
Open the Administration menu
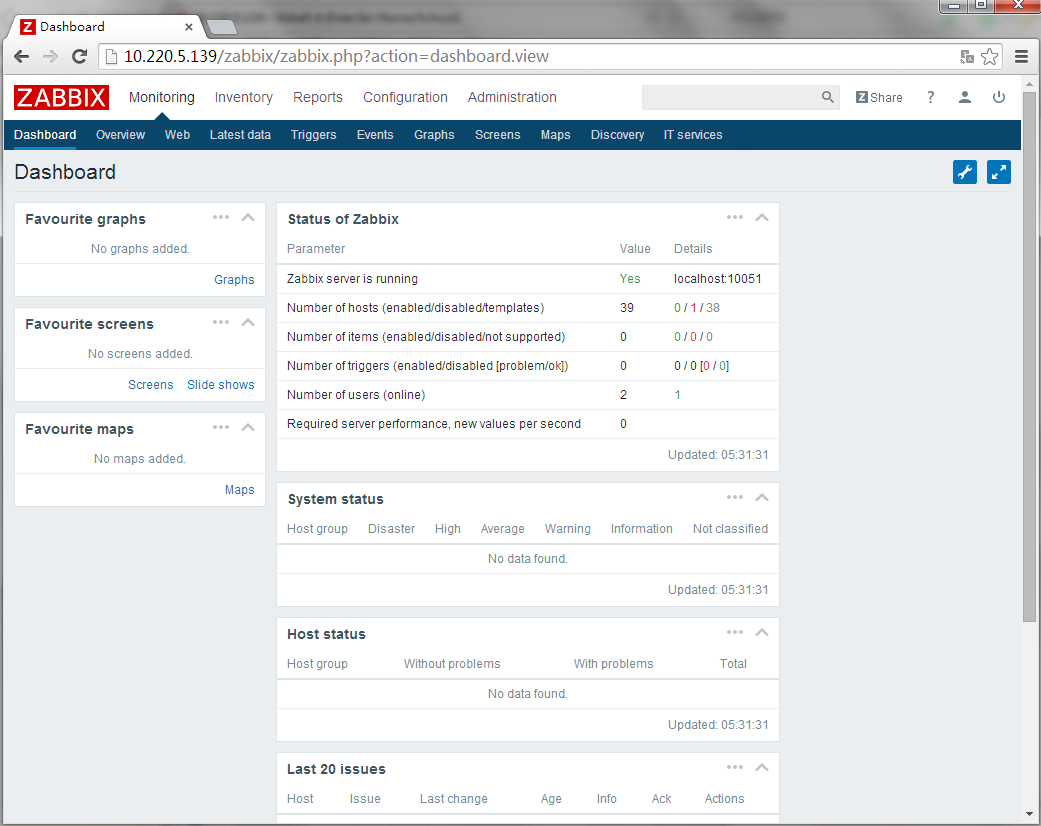512,98
